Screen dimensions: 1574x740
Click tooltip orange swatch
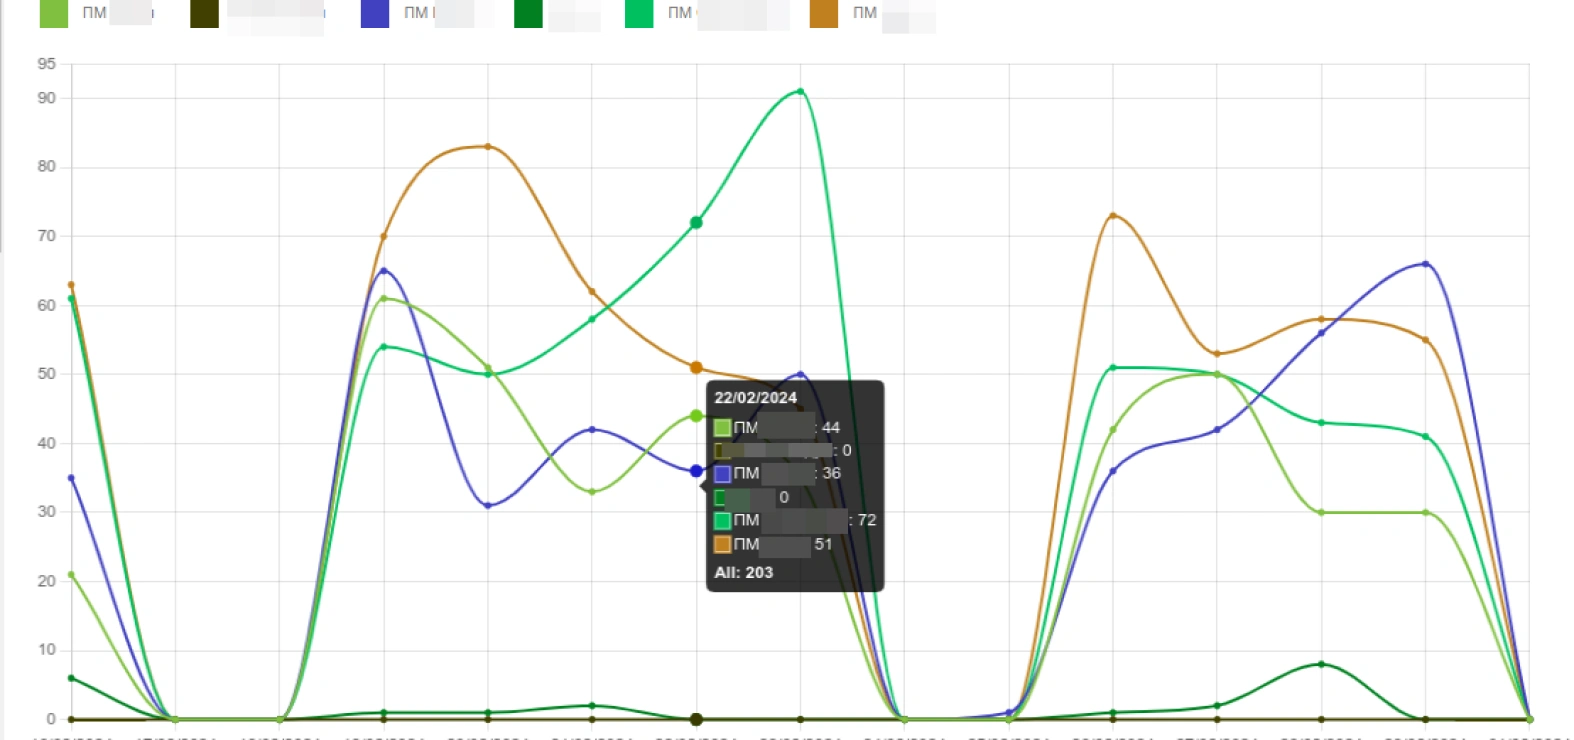[723, 545]
